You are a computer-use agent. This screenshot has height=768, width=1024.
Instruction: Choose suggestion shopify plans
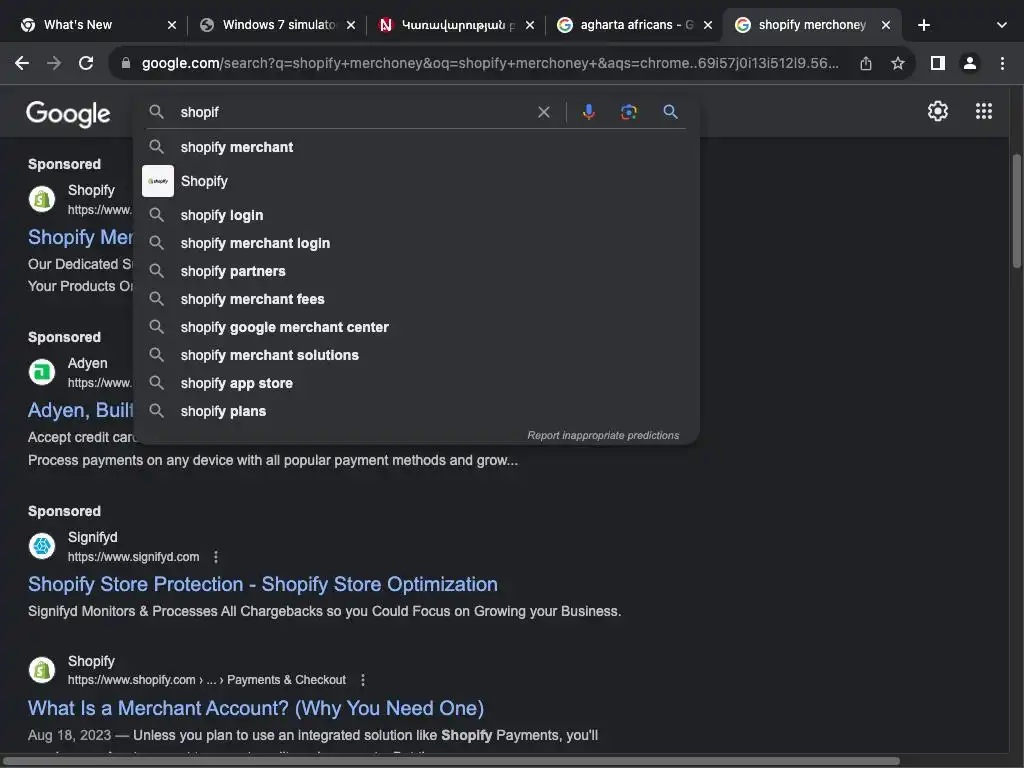[417, 411]
